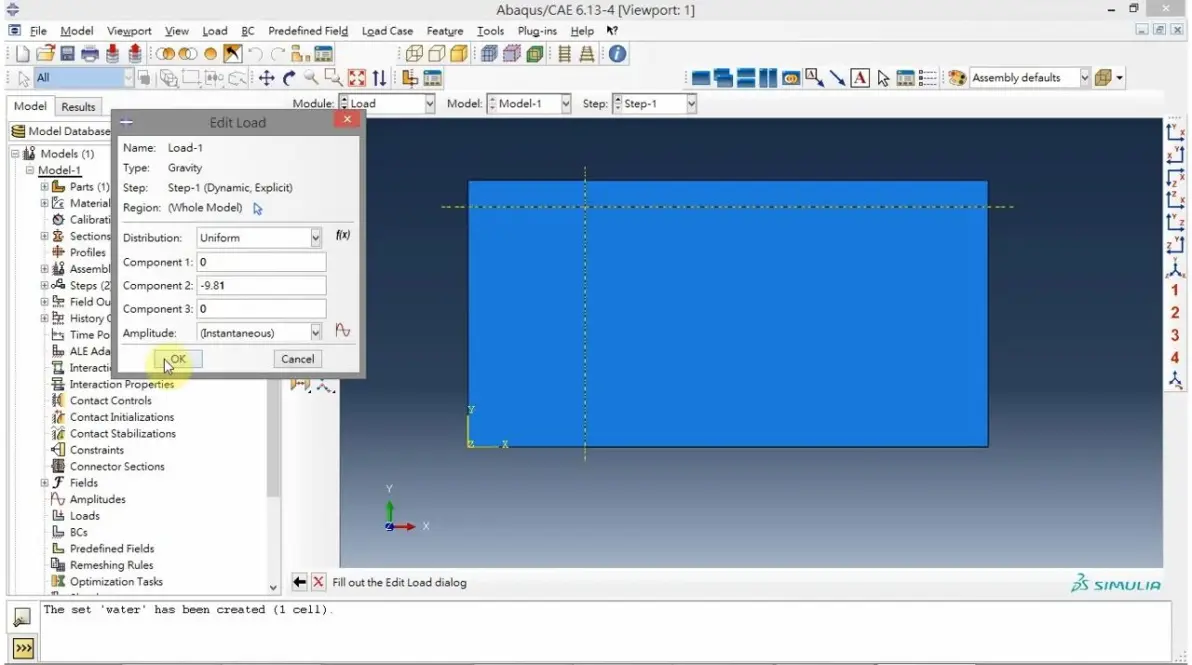Open the Step-1 step dropdown
The image size is (1192, 665).
click(x=691, y=103)
